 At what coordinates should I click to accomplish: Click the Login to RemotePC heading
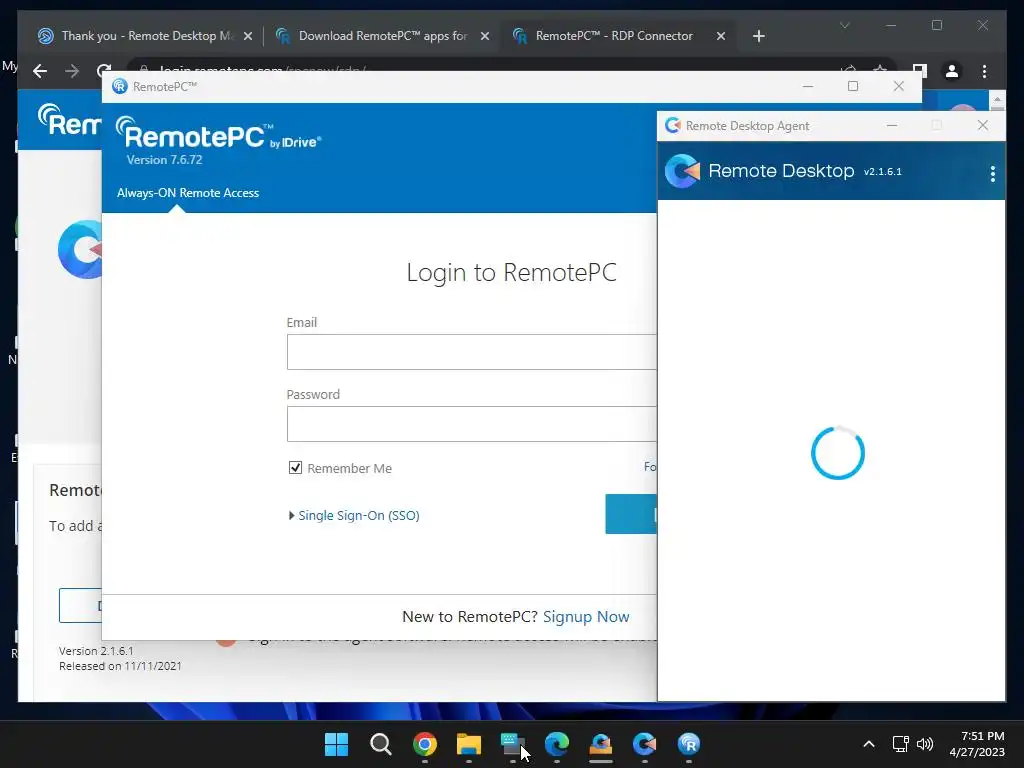pyautogui.click(x=511, y=272)
